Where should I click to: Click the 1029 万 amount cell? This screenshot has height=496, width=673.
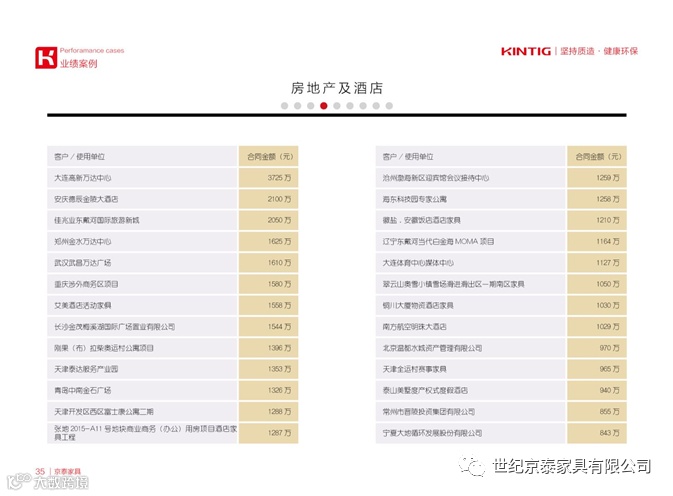597,327
